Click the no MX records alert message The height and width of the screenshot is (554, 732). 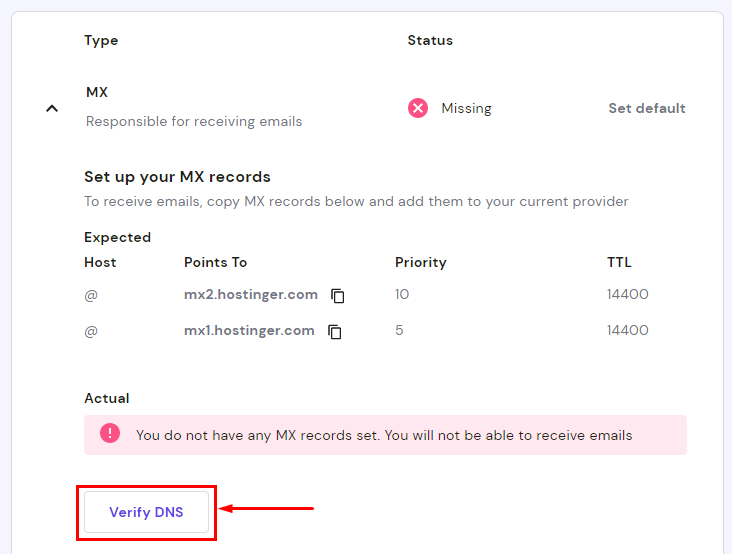coord(384,436)
